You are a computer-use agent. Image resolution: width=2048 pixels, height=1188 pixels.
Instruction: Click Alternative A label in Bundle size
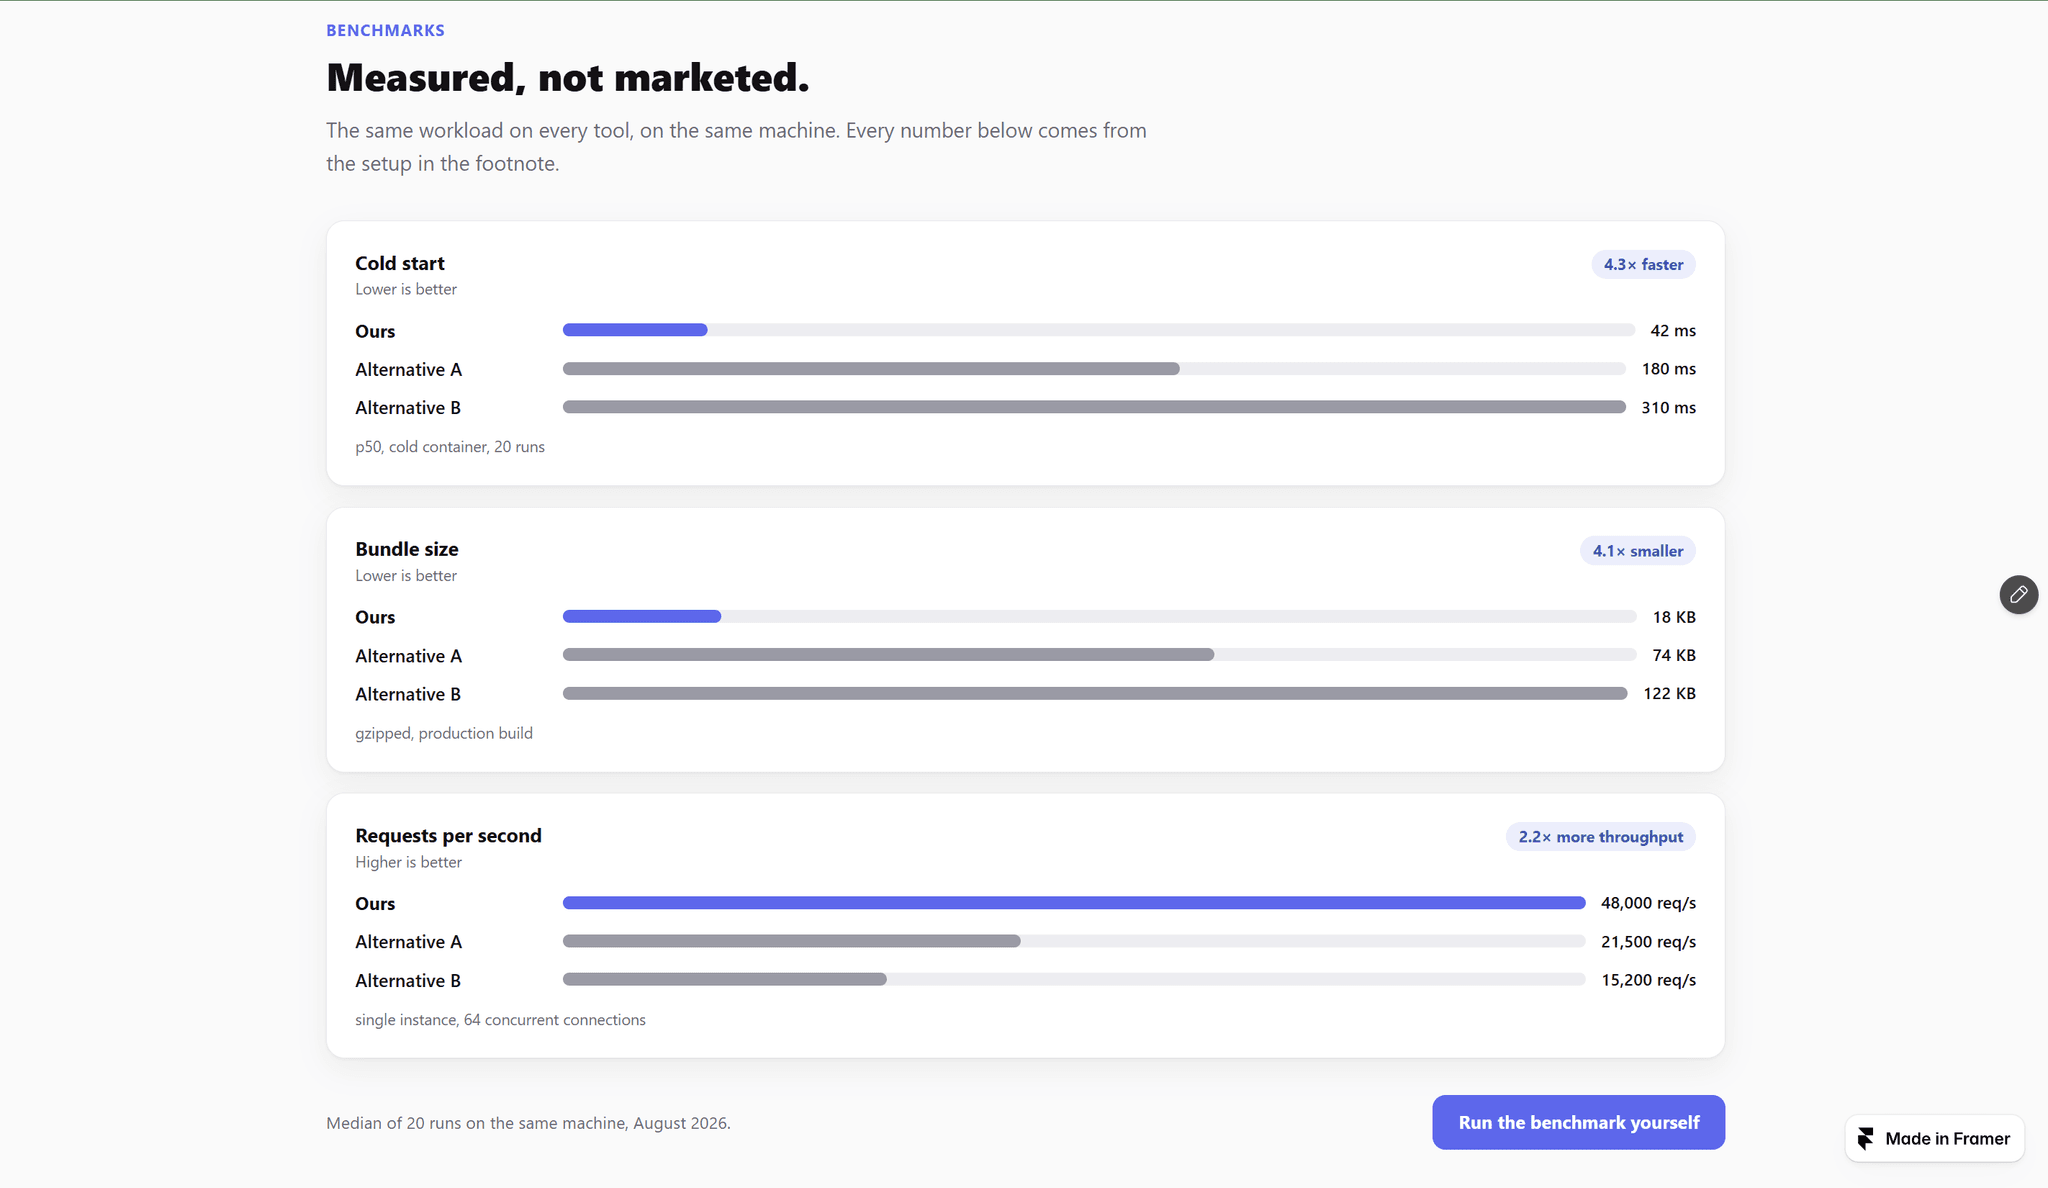pos(408,656)
